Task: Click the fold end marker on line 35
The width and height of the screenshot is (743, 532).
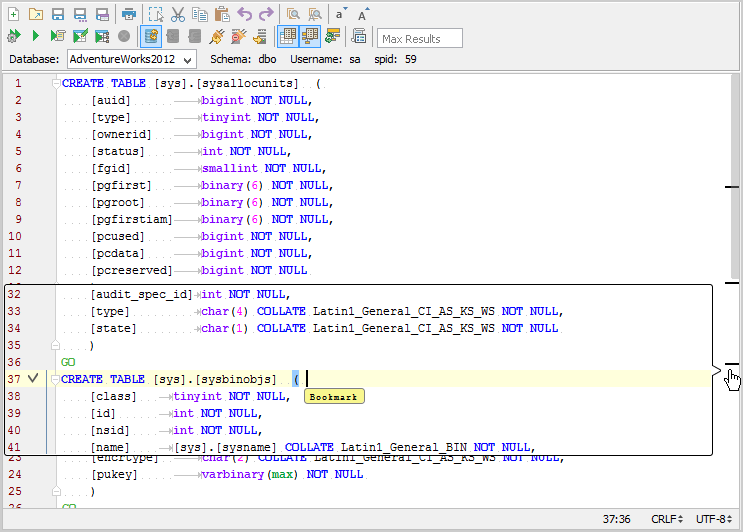Action: (x=55, y=345)
